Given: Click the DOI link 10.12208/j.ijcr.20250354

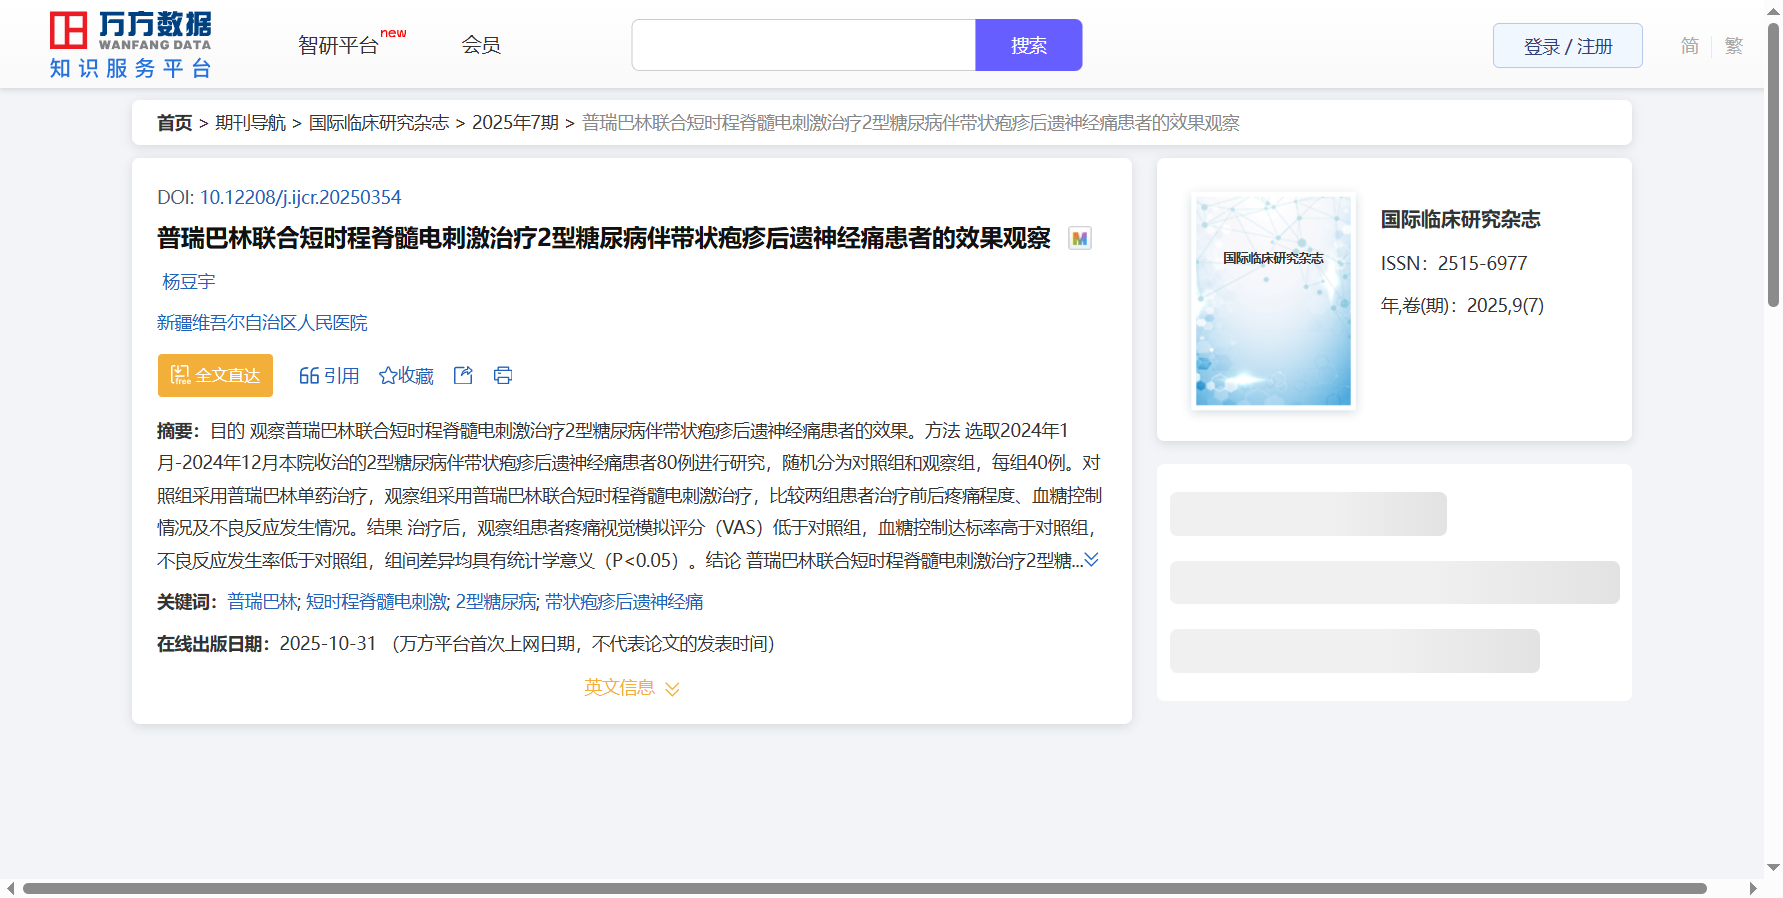Looking at the screenshot, I should (300, 198).
